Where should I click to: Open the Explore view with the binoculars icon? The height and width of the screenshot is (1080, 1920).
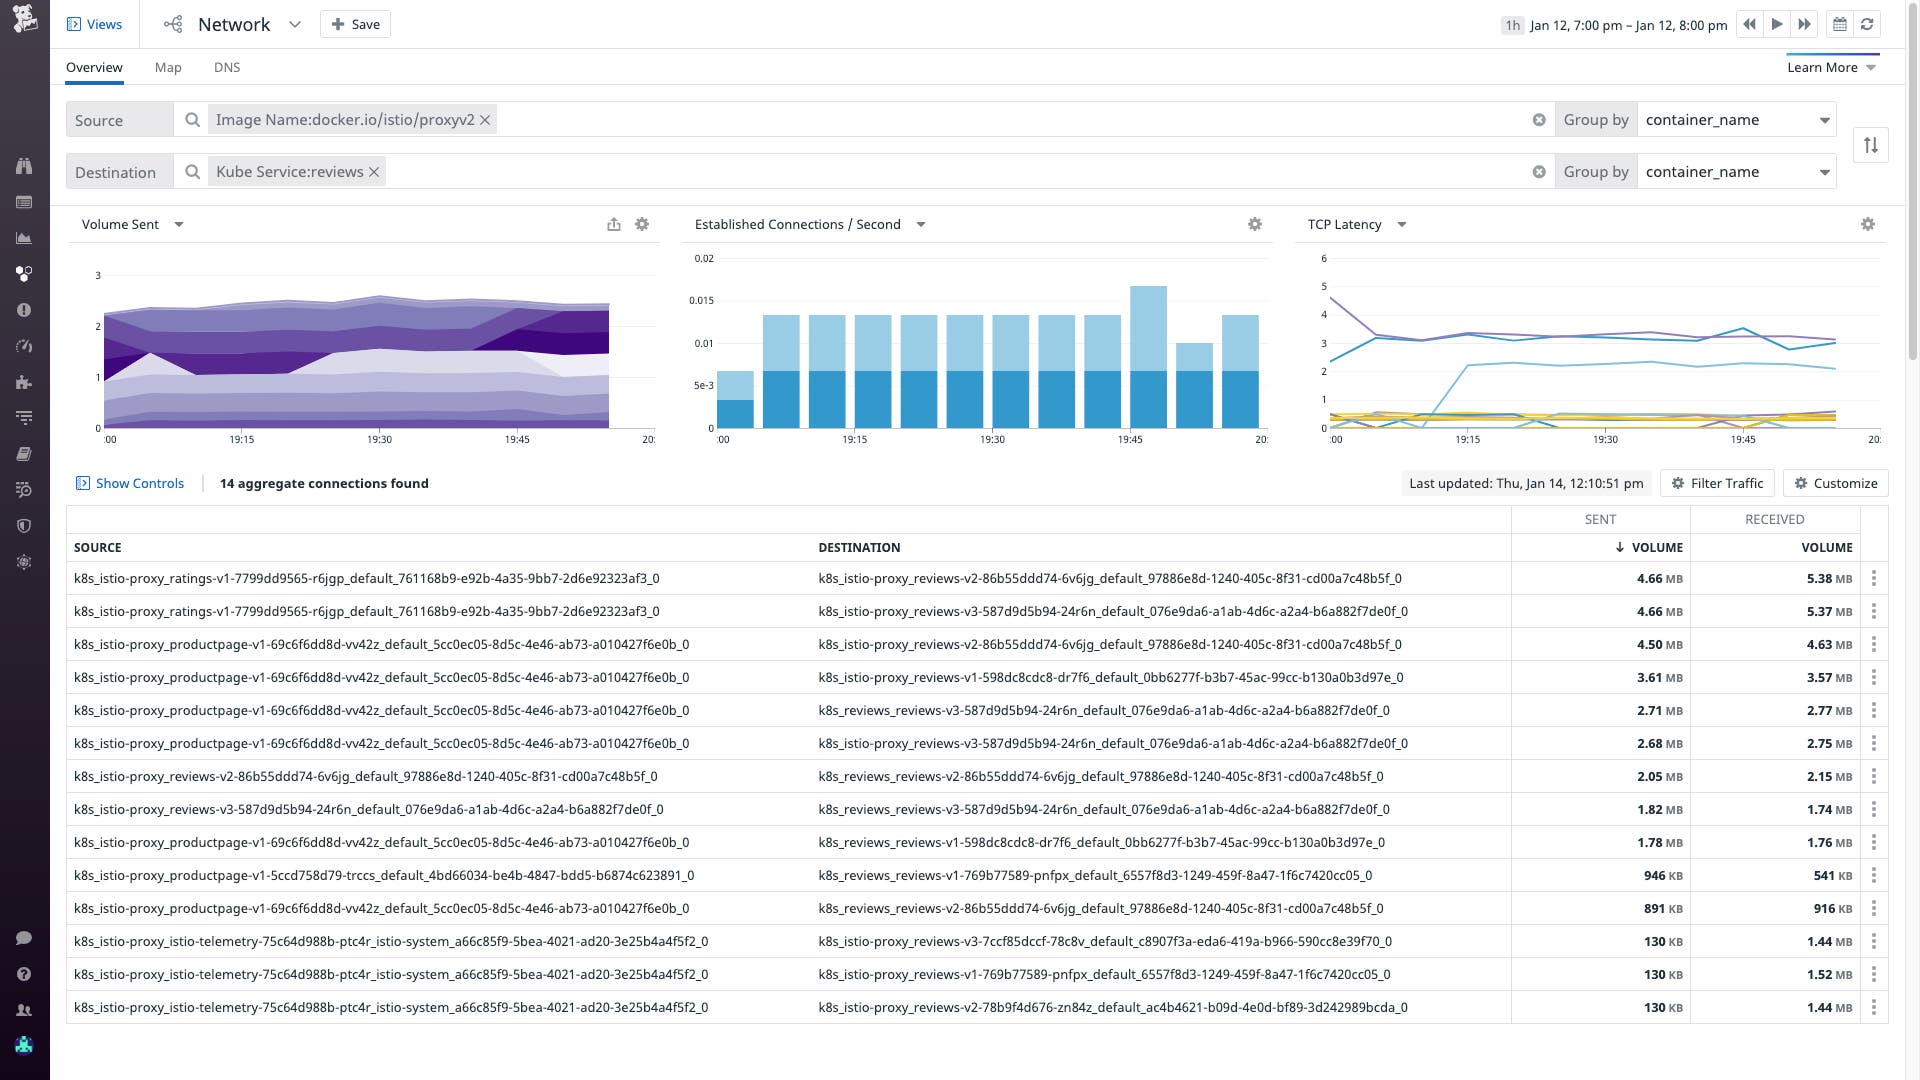24,166
